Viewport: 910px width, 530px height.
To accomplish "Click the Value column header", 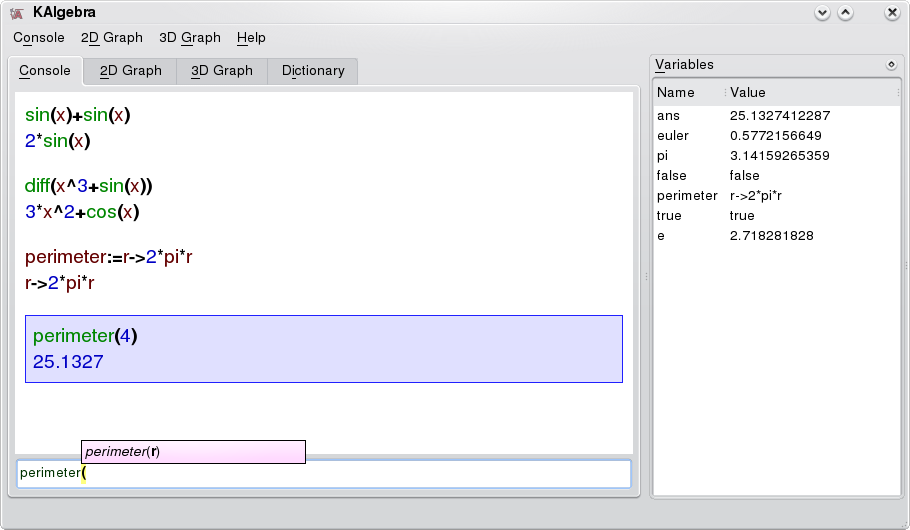I will click(811, 93).
